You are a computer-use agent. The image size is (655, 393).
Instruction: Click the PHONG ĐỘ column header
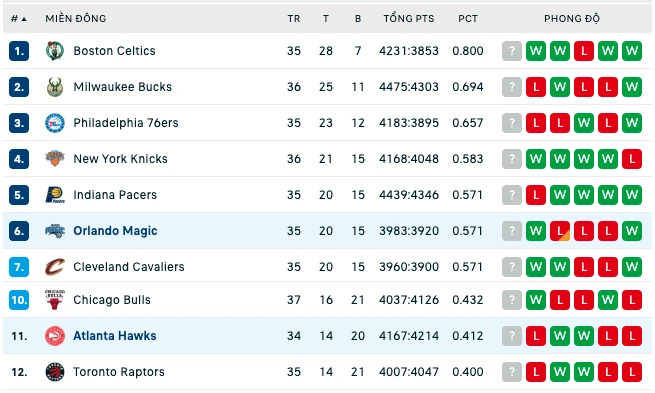point(572,19)
